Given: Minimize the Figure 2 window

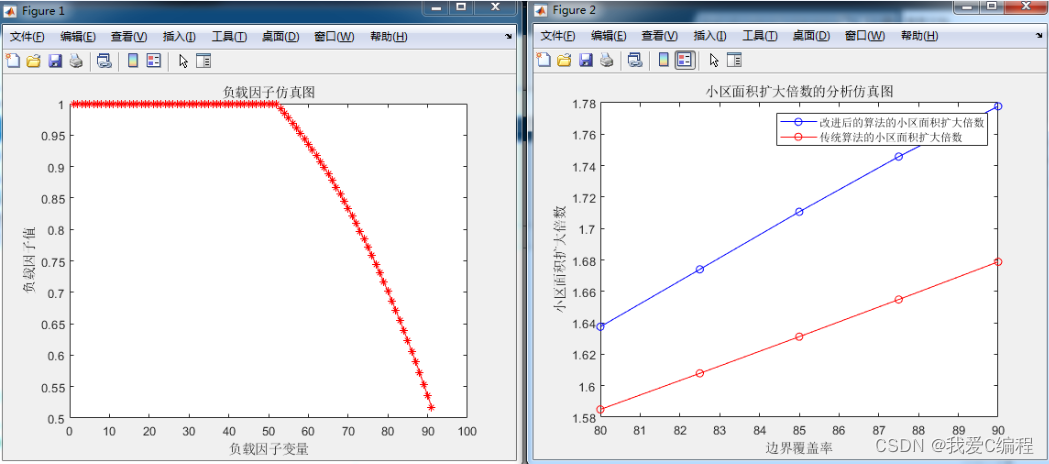Looking at the screenshot, I should [969, 6].
